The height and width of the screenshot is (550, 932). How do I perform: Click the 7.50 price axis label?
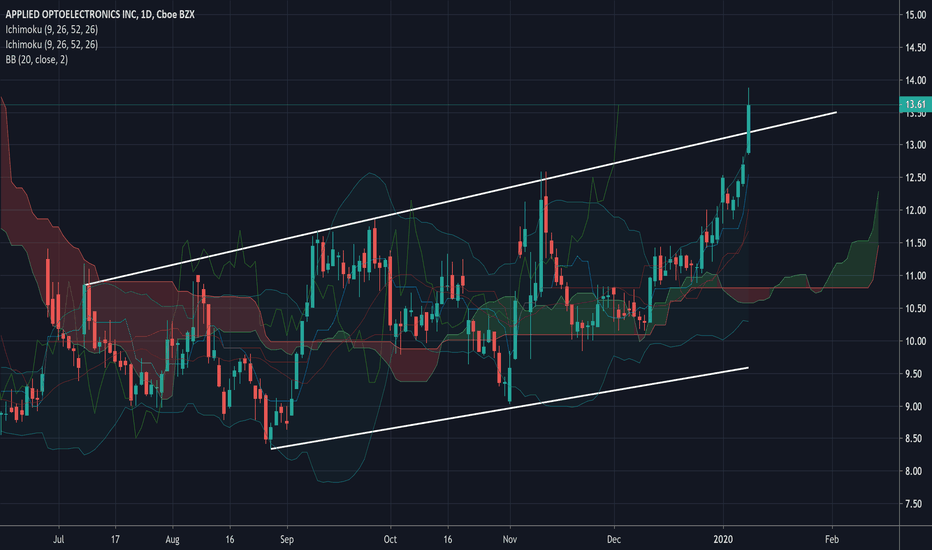coord(915,504)
